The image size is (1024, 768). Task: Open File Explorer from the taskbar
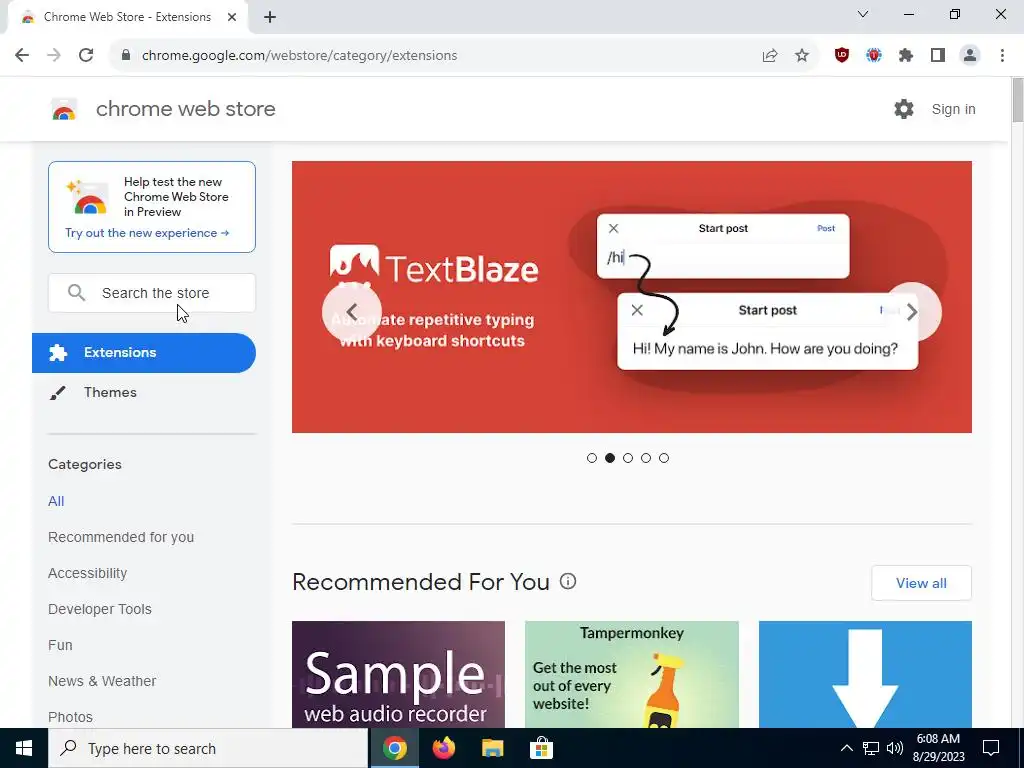pyautogui.click(x=492, y=748)
